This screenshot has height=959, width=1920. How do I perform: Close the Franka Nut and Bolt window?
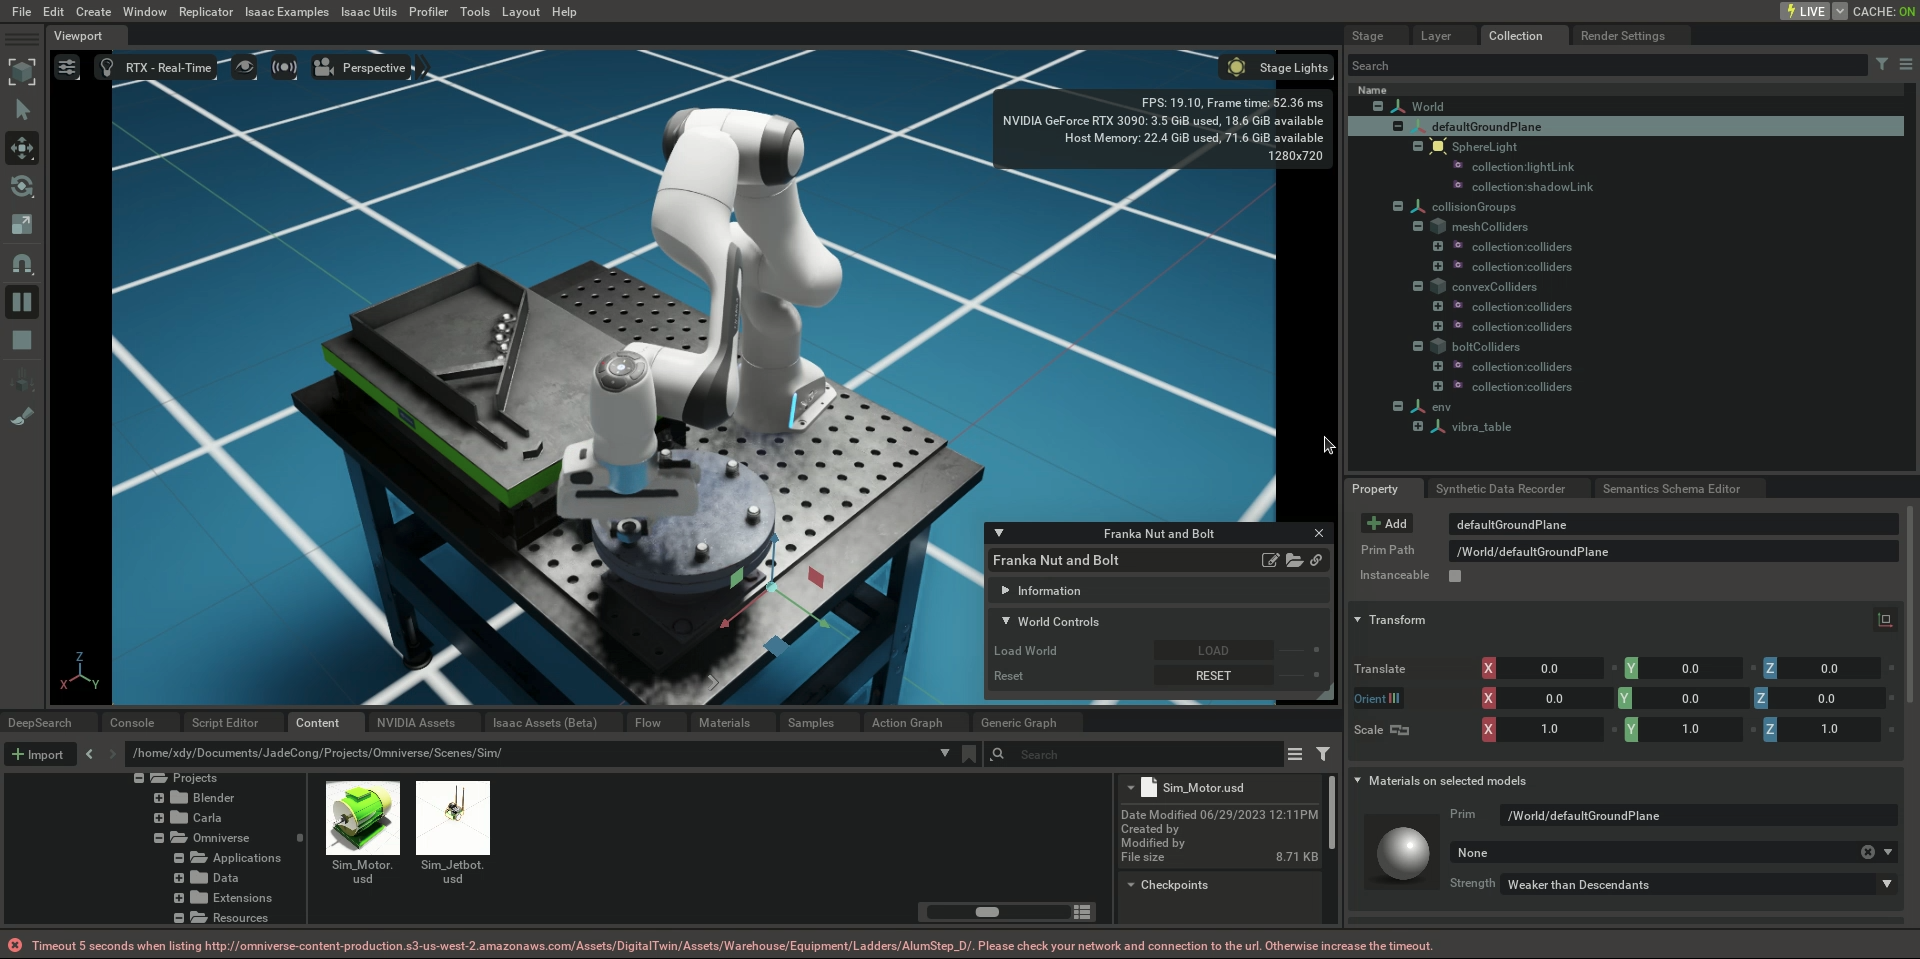[1319, 533]
